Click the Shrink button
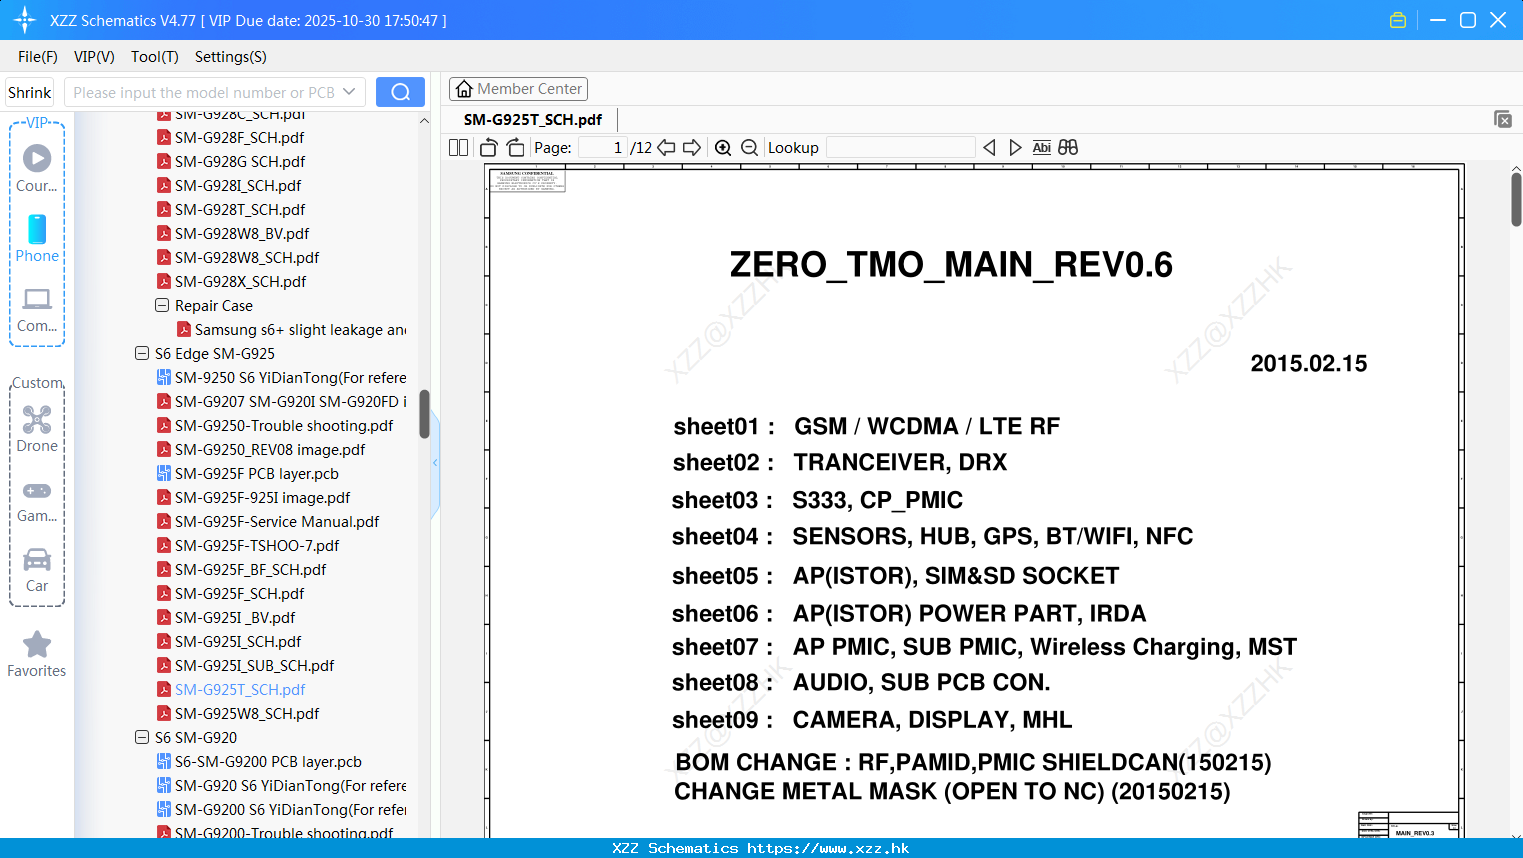Viewport: 1523px width, 858px height. 30,92
